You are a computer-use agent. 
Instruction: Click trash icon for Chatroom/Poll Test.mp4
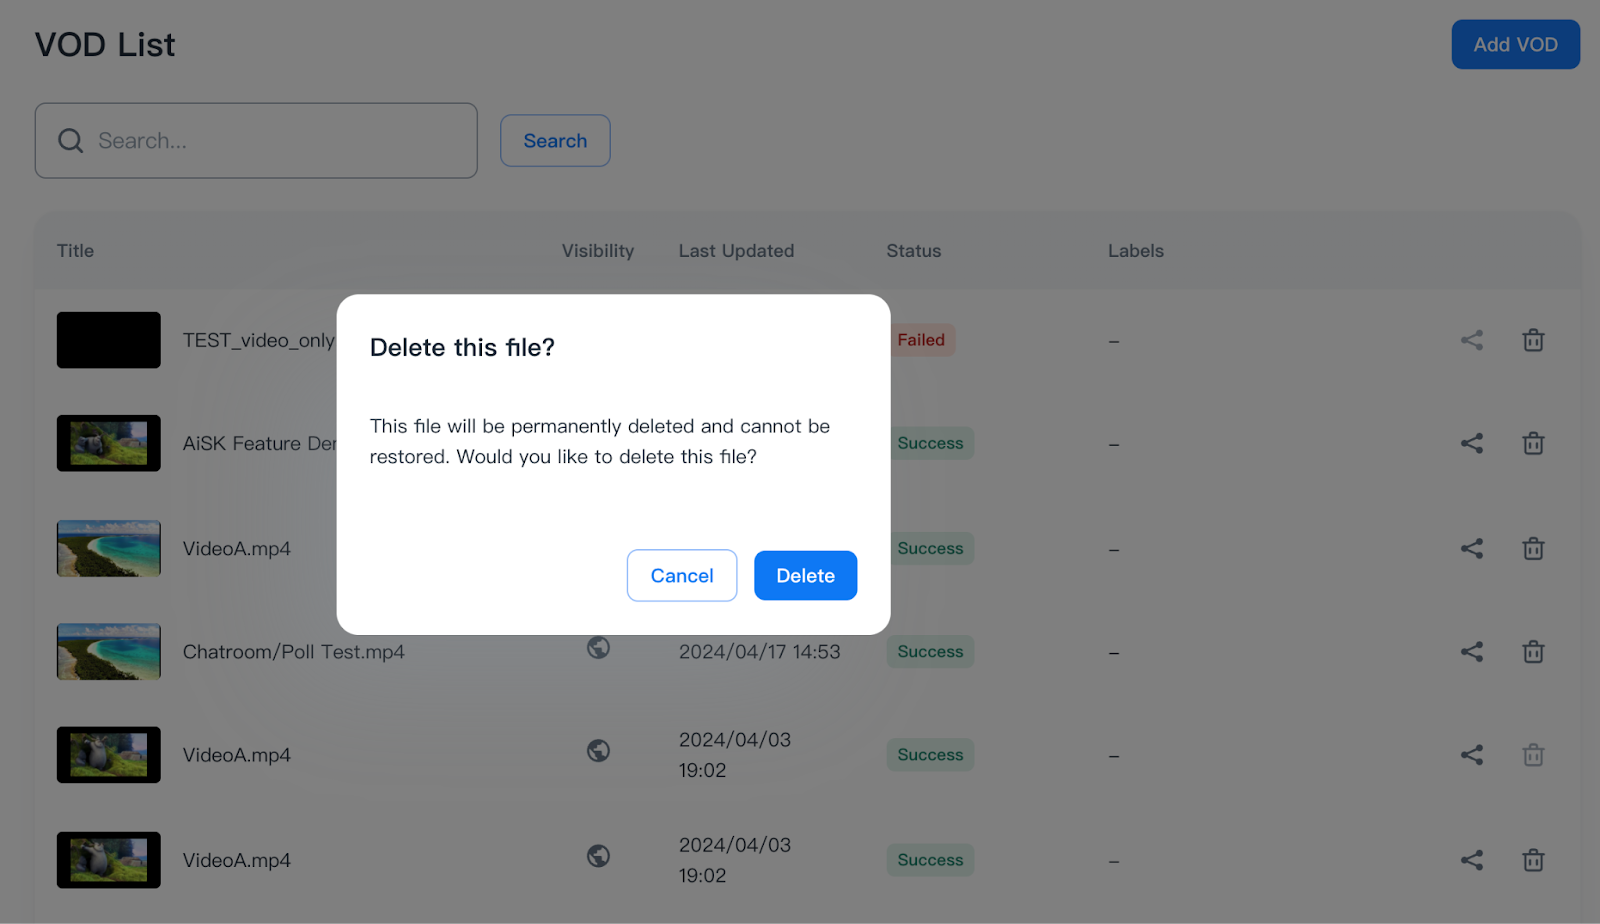click(x=1533, y=652)
